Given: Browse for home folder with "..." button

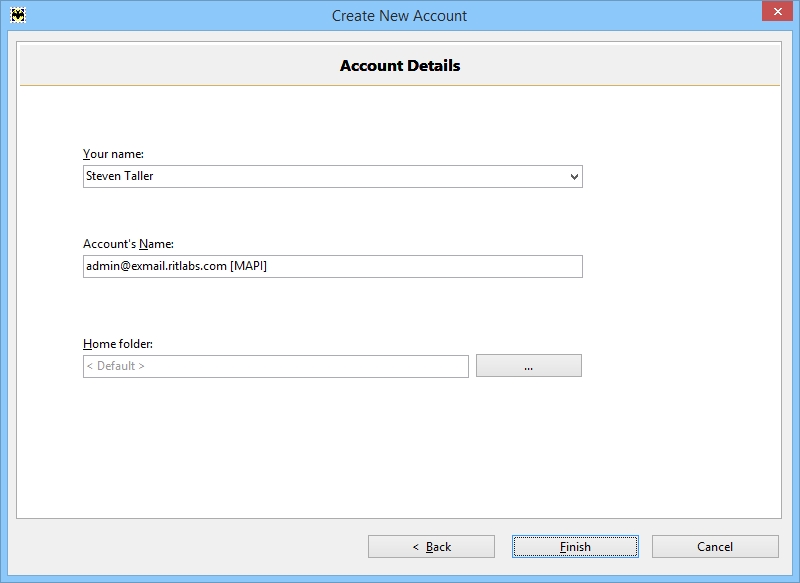Looking at the screenshot, I should (x=528, y=366).
